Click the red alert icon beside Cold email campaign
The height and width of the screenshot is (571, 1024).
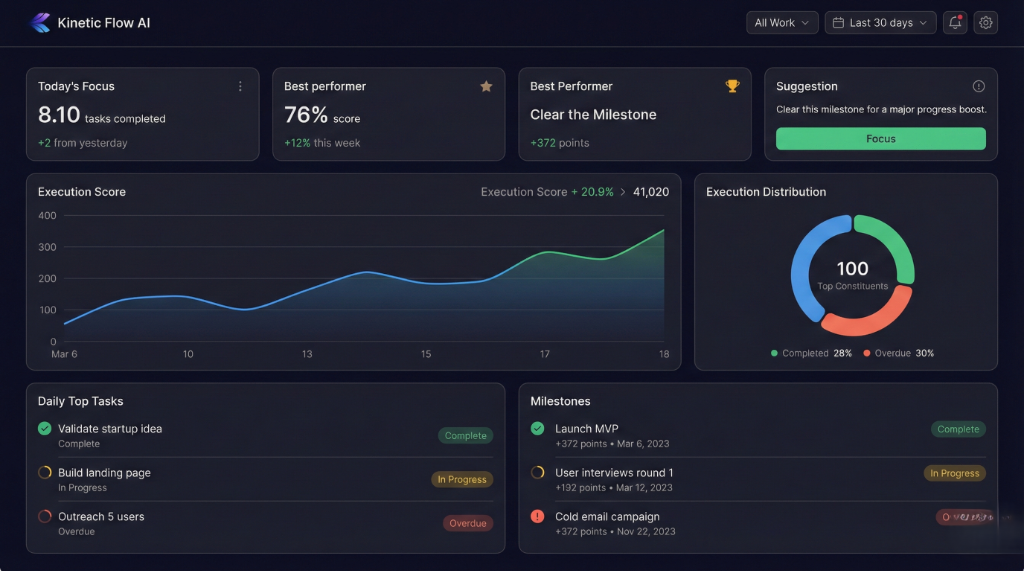coord(538,517)
